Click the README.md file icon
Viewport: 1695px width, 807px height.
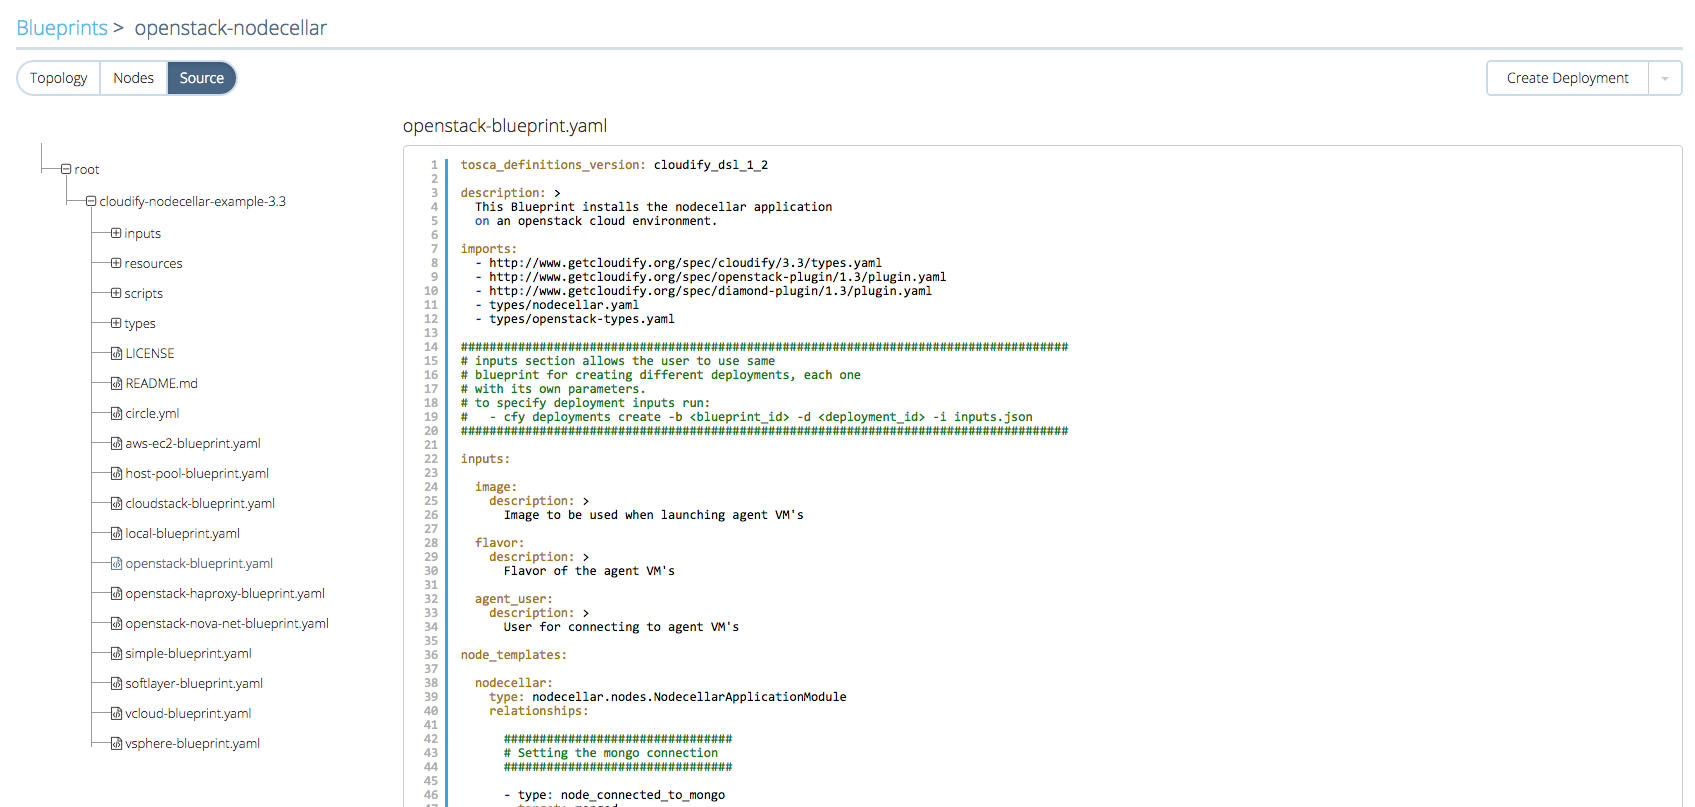point(116,384)
